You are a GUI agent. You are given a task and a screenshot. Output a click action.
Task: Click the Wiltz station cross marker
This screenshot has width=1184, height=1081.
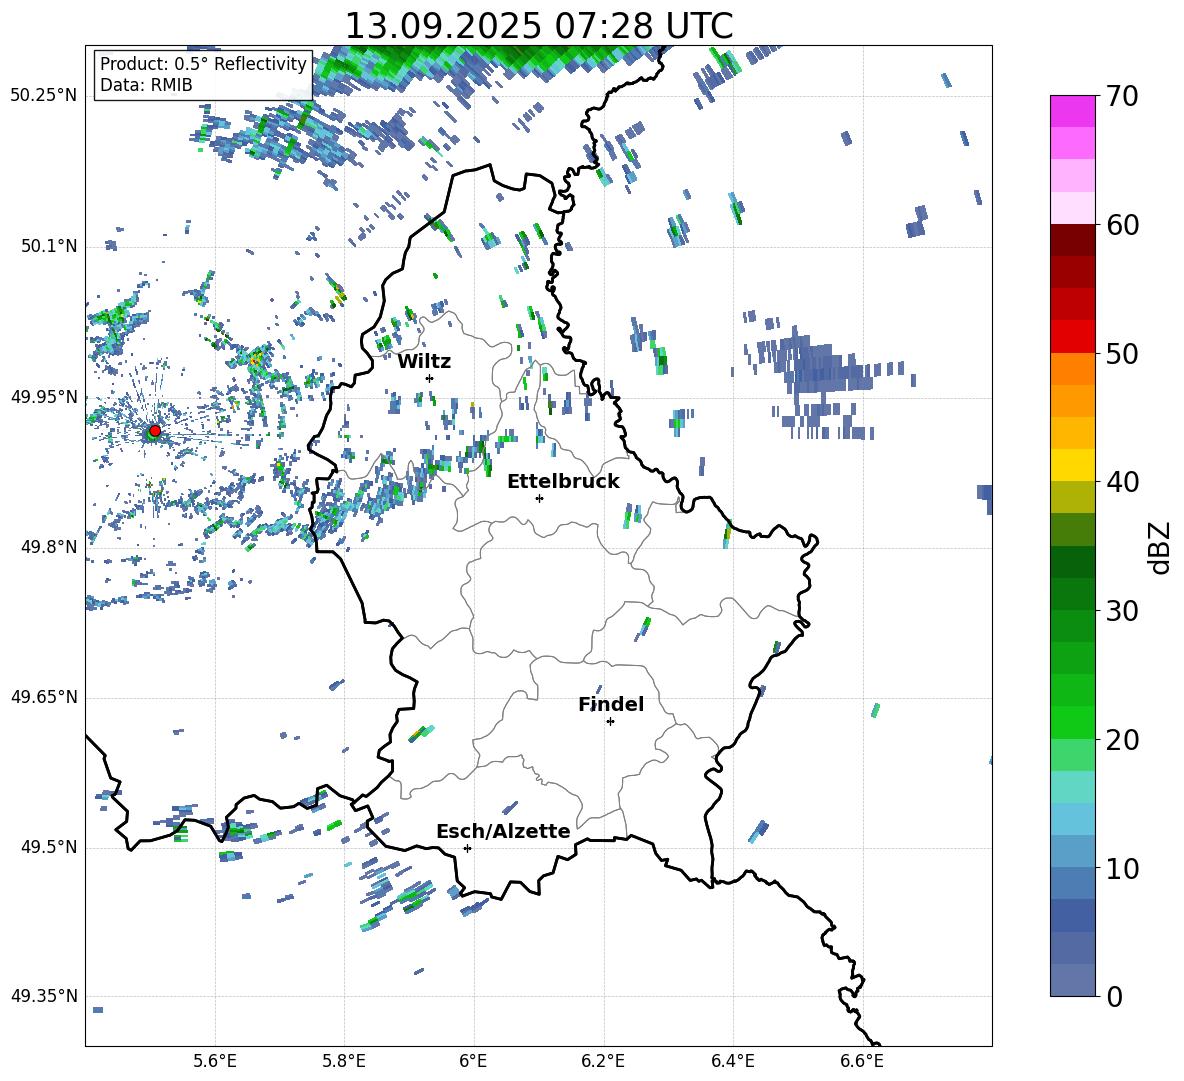[x=430, y=378]
